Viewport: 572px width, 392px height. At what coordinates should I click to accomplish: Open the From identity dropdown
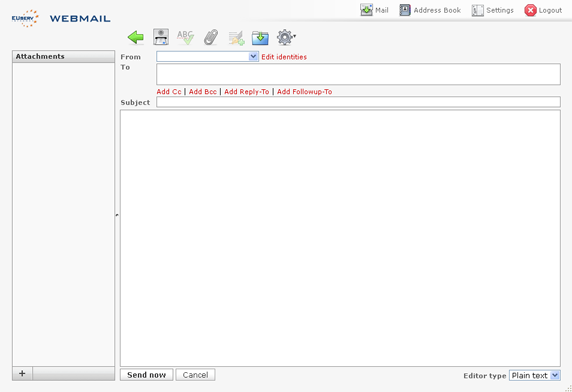(207, 57)
